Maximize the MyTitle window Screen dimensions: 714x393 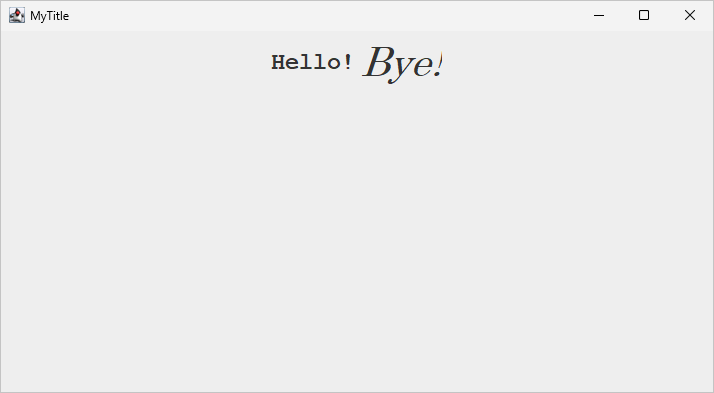click(644, 15)
